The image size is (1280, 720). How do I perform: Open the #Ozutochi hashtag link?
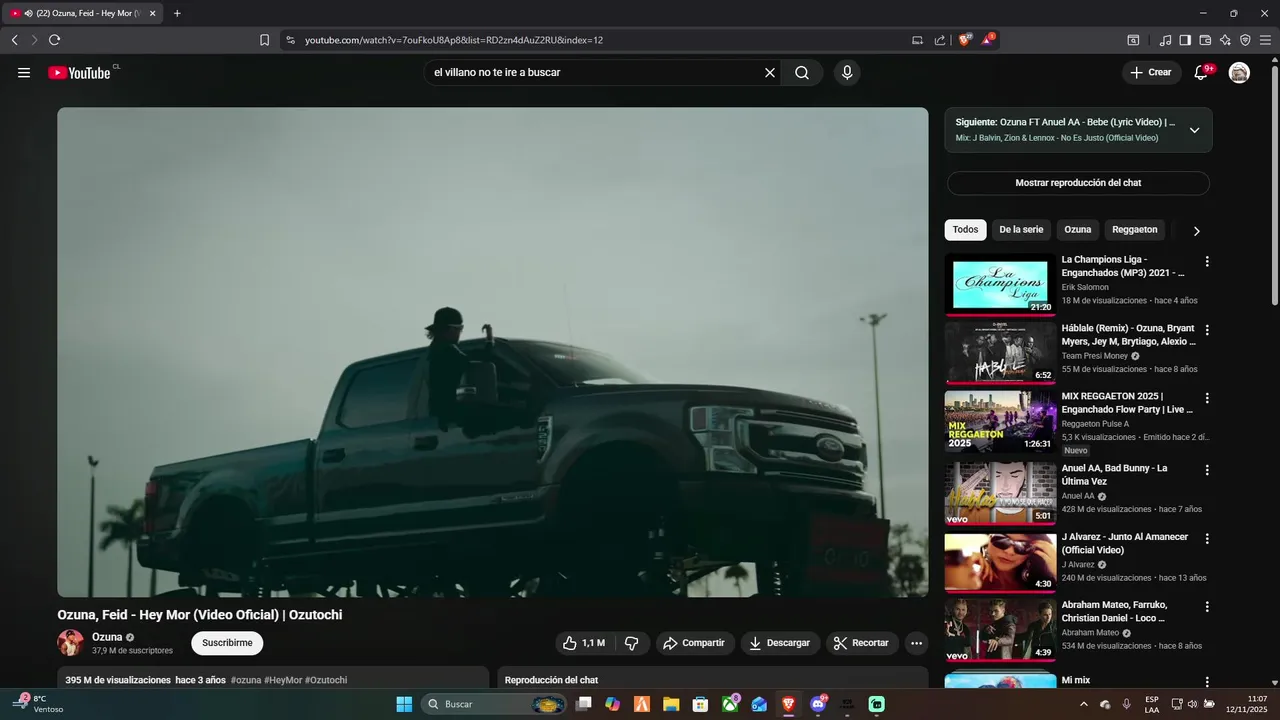click(x=326, y=680)
